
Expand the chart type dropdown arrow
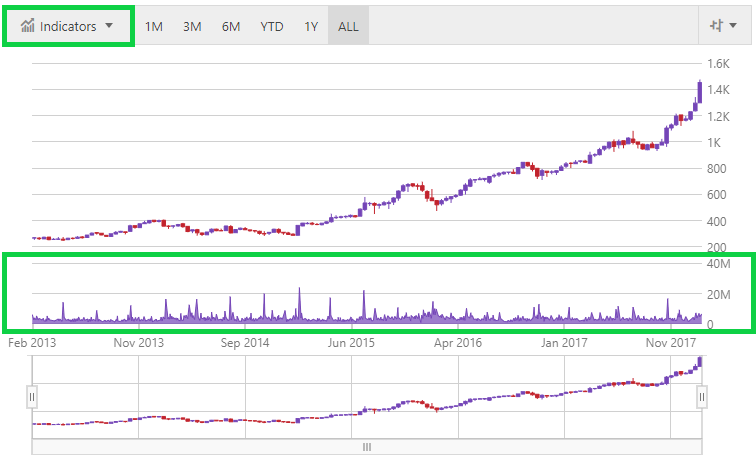[x=731, y=26]
